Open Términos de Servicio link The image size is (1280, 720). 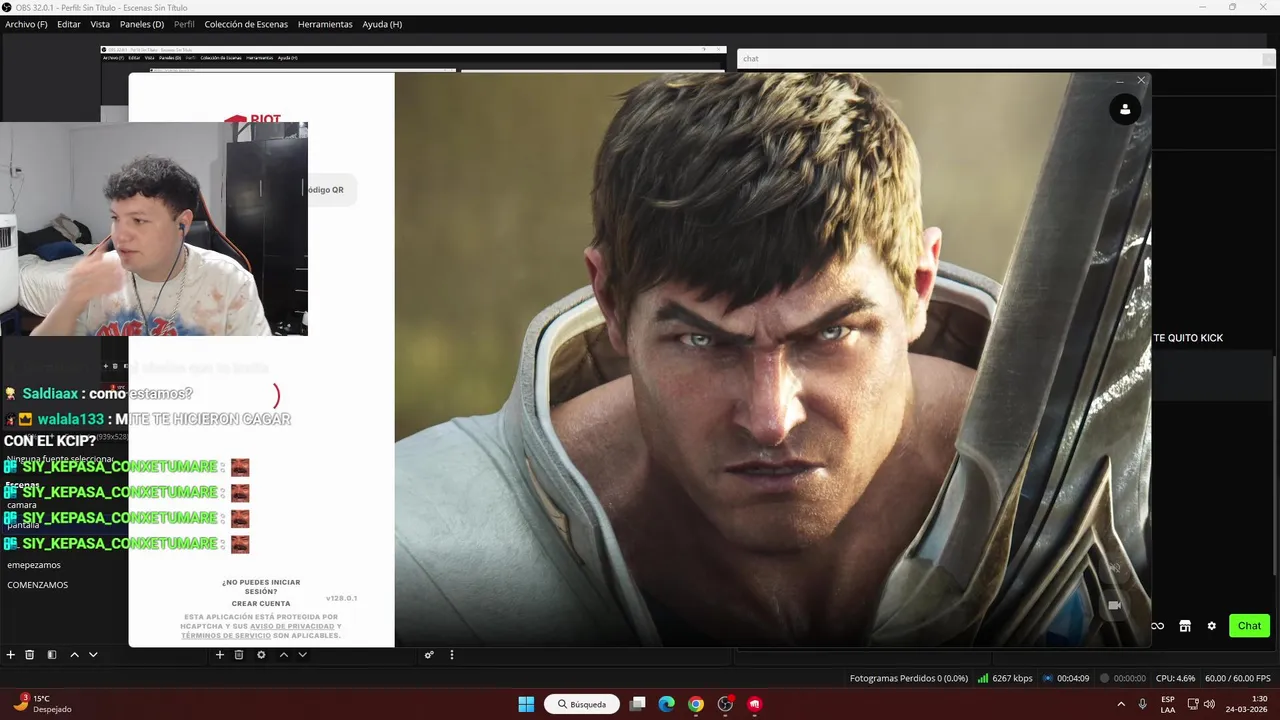(x=226, y=636)
